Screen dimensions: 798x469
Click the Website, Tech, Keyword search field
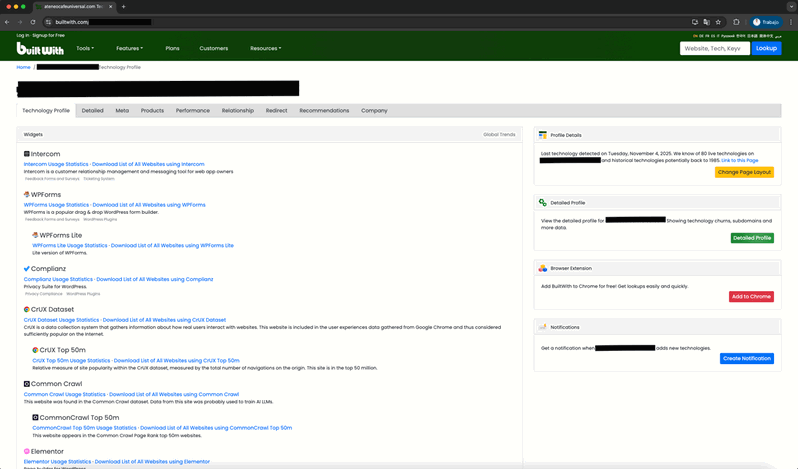tap(715, 48)
